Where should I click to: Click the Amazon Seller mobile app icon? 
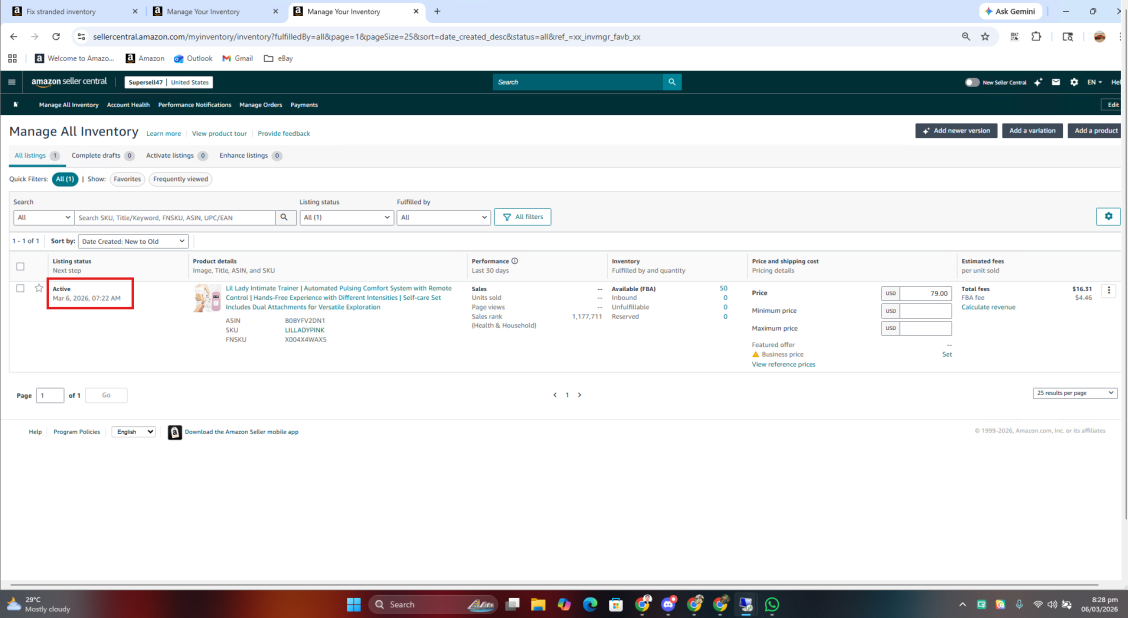[x=175, y=432]
